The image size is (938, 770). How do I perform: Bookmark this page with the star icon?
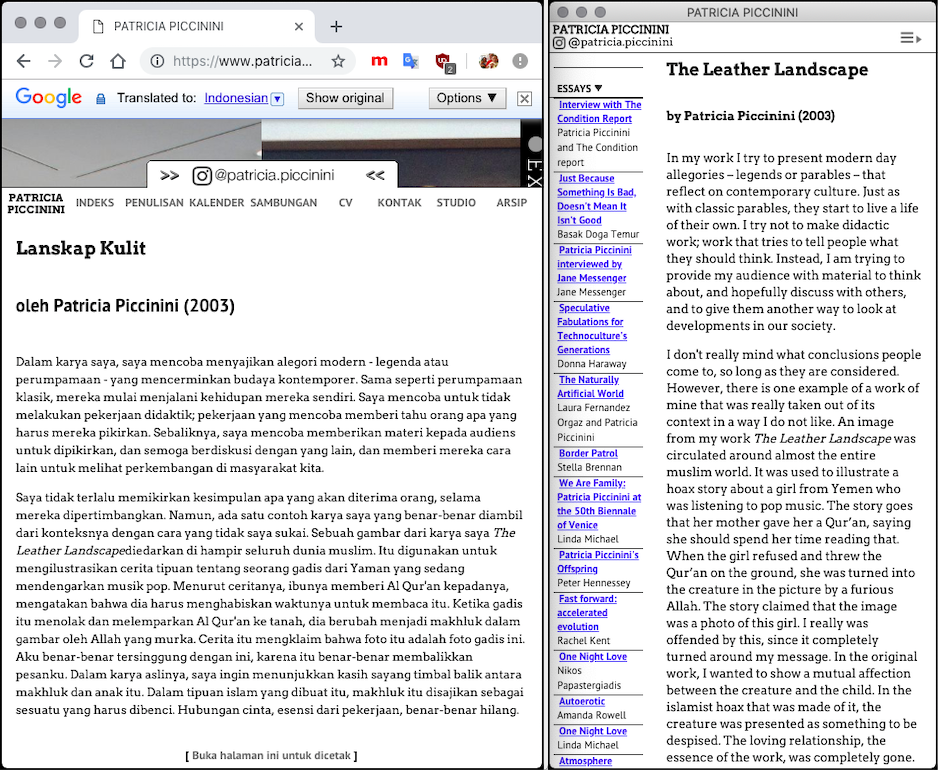tap(338, 61)
